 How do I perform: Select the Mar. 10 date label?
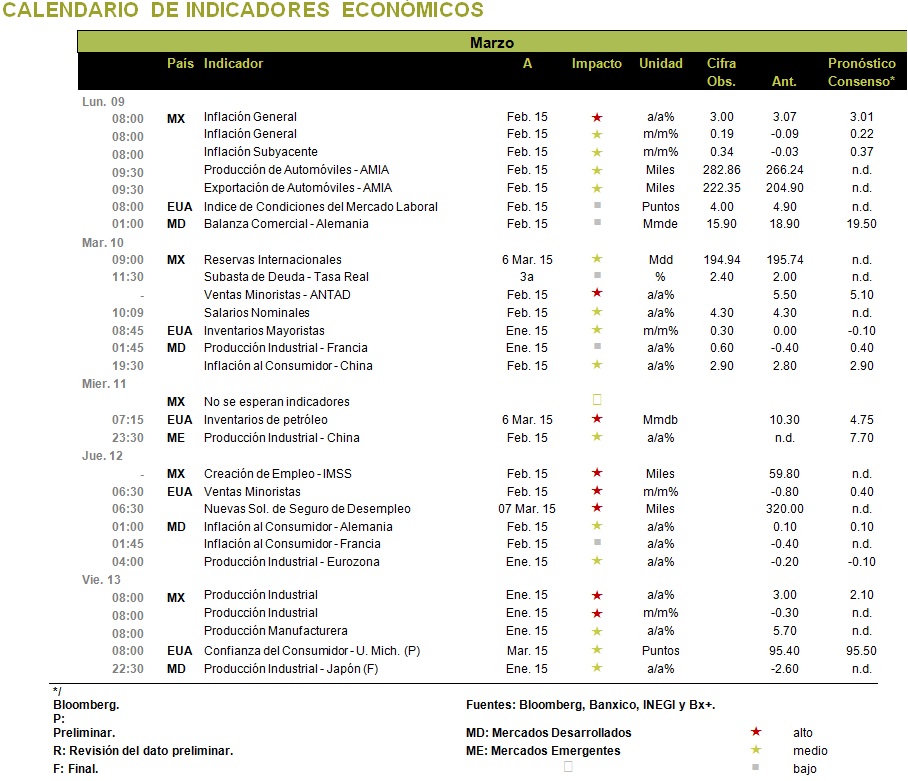click(102, 243)
